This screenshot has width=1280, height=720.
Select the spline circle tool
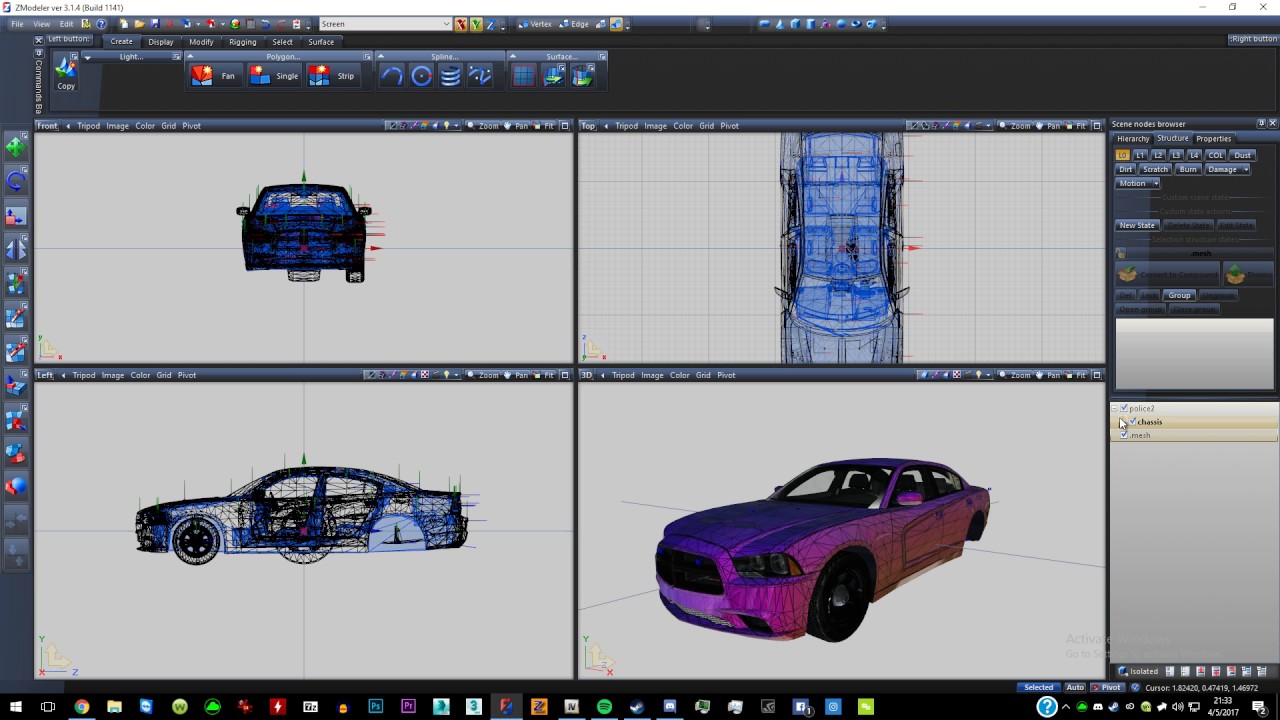(421, 76)
